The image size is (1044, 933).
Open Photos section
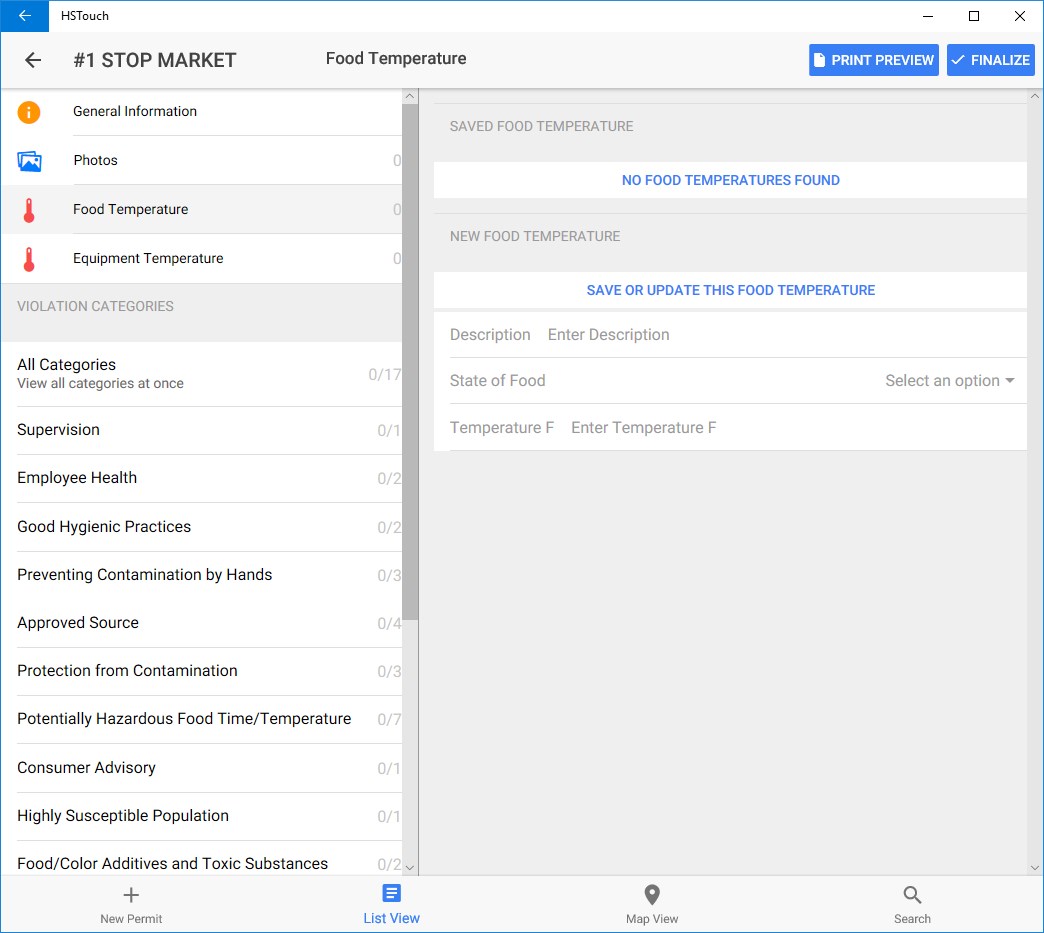(x=201, y=160)
